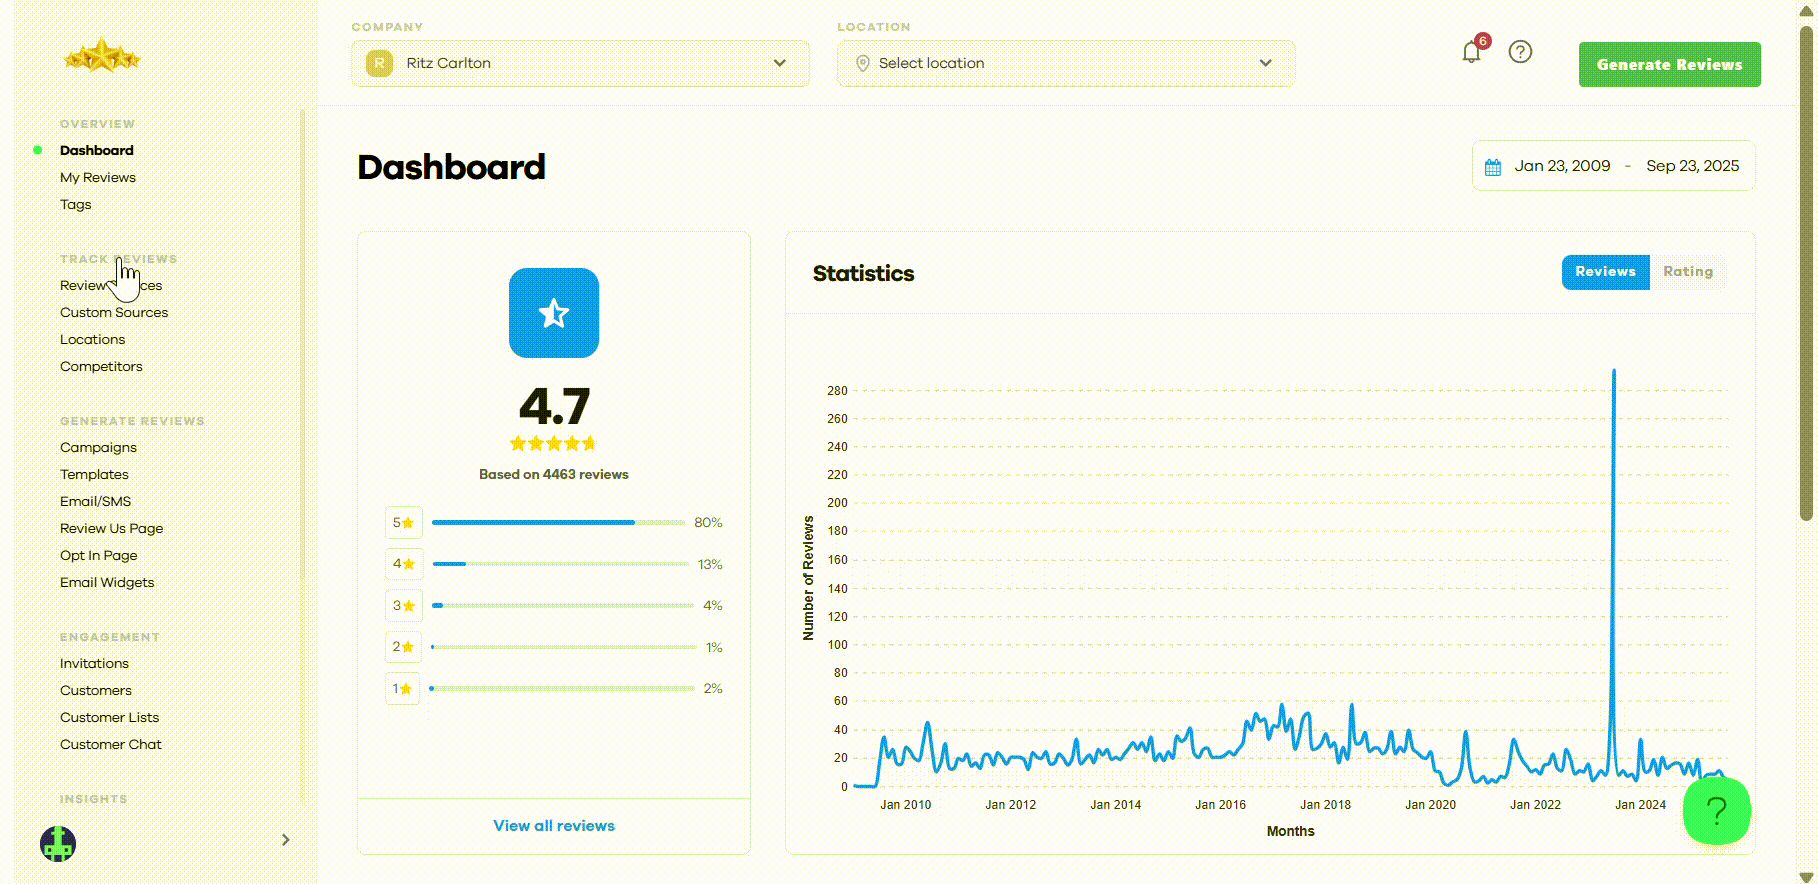This screenshot has height=884, width=1818.
Task: Switch statistics chart to Rating
Action: pos(1688,272)
